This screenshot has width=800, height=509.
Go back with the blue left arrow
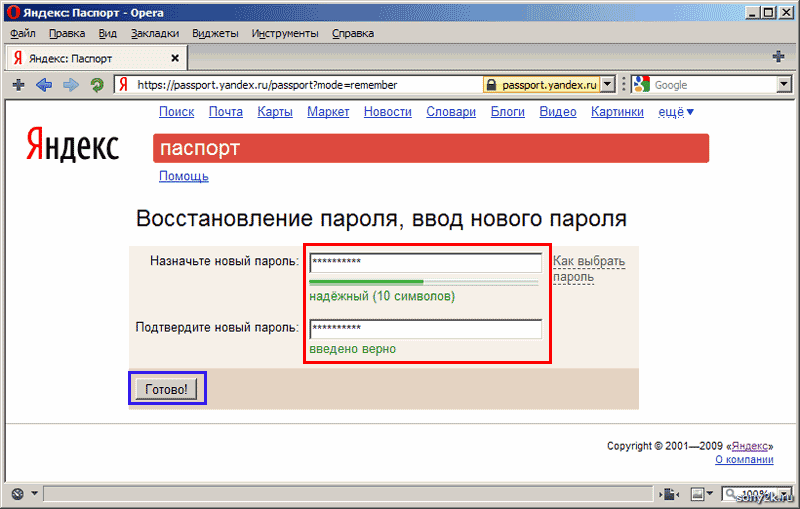click(x=44, y=85)
